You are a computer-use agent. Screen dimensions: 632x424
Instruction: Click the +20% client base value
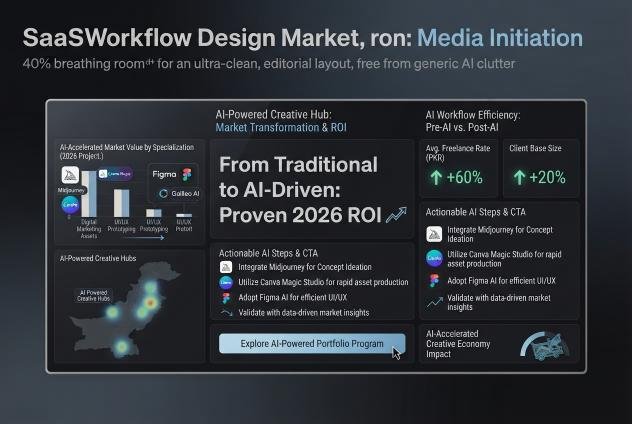547,177
